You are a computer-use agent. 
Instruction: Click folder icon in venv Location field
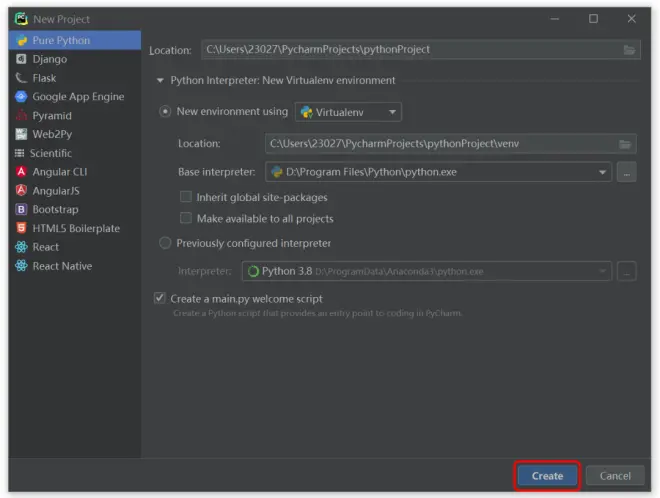[x=625, y=144]
